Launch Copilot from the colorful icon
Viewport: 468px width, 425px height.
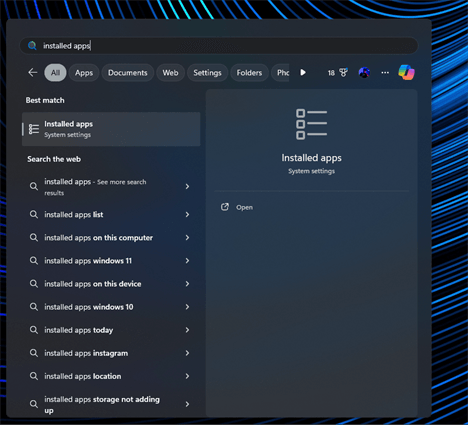406,72
